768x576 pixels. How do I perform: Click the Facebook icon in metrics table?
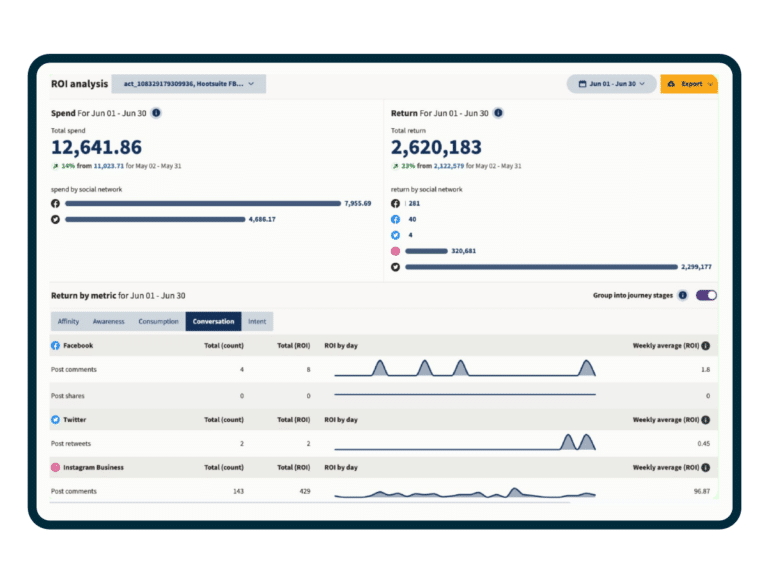click(x=56, y=345)
